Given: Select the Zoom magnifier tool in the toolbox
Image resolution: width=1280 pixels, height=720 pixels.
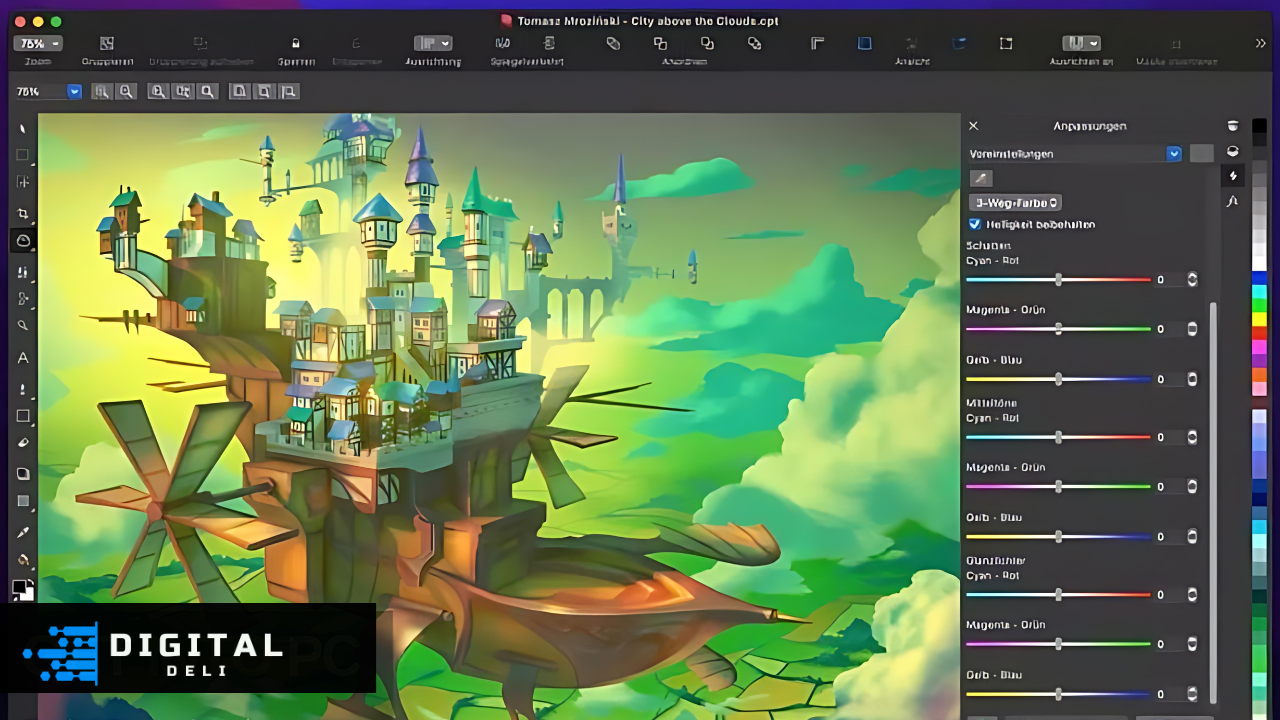Looking at the screenshot, I should [x=22, y=325].
